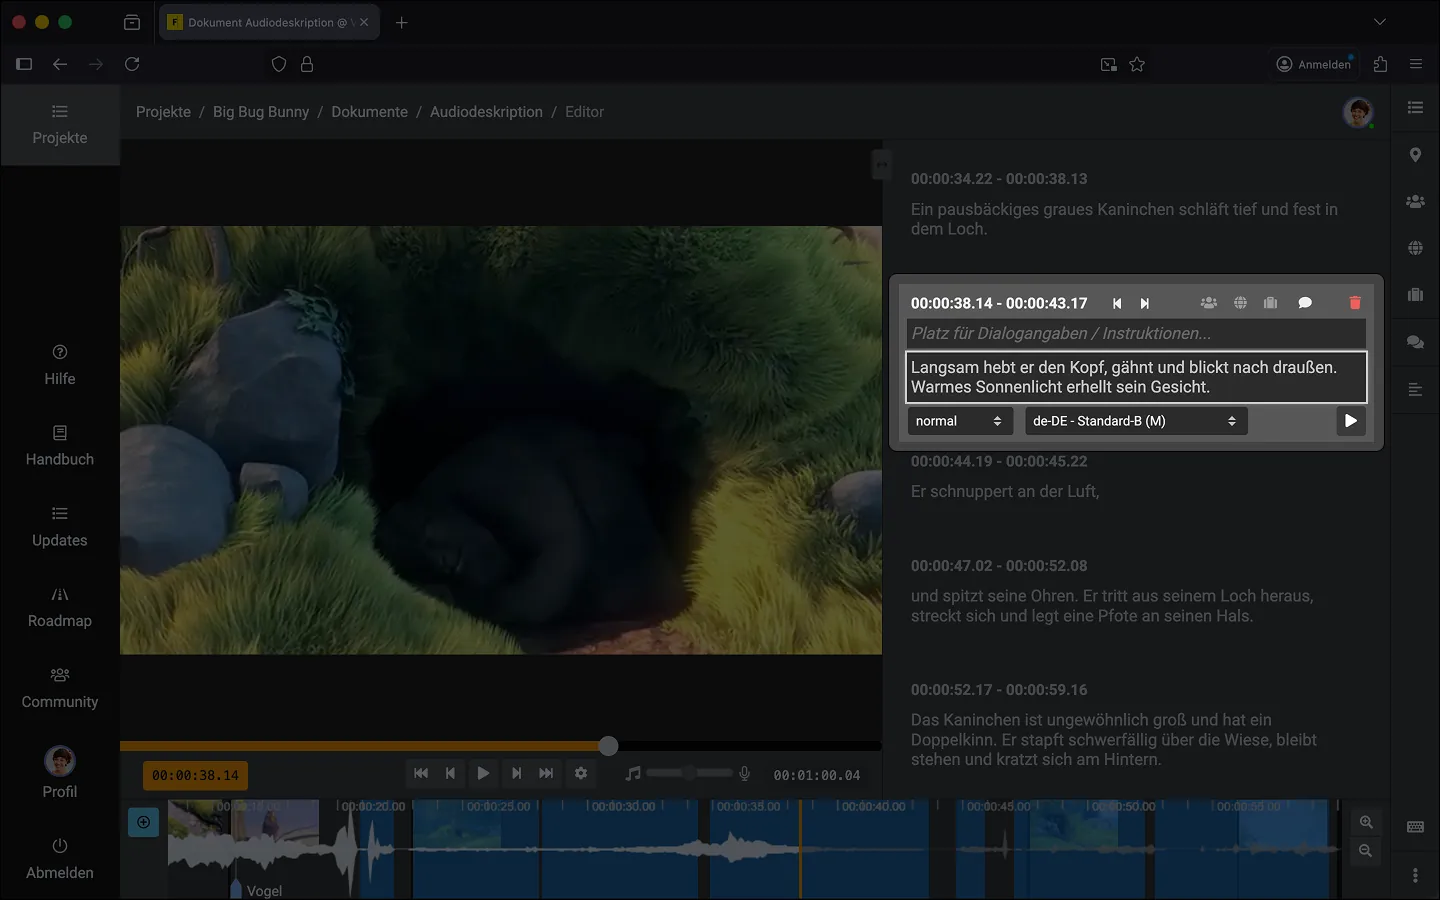
Task: Zoom in on the waveform timeline
Action: [x=1366, y=822]
